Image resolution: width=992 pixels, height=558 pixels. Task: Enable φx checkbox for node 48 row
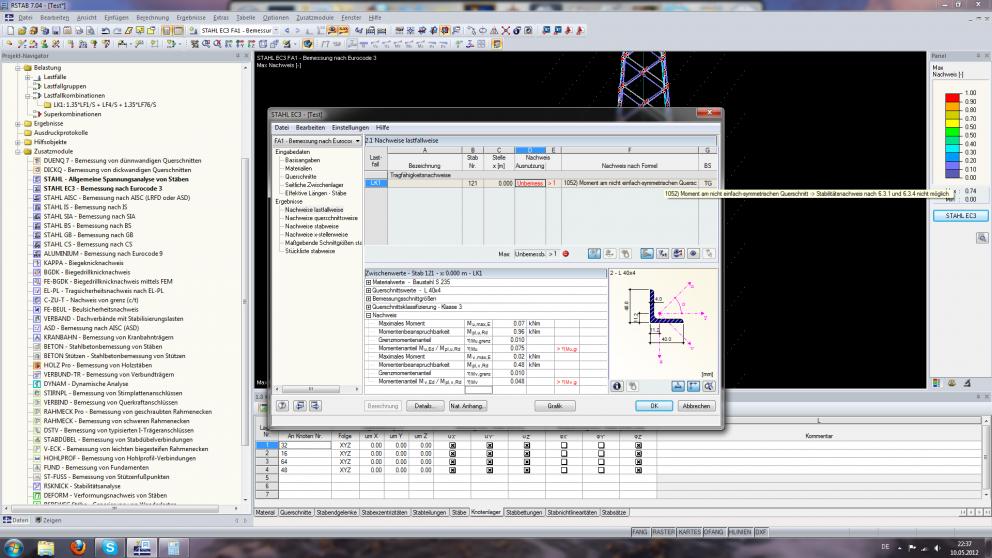tap(564, 470)
